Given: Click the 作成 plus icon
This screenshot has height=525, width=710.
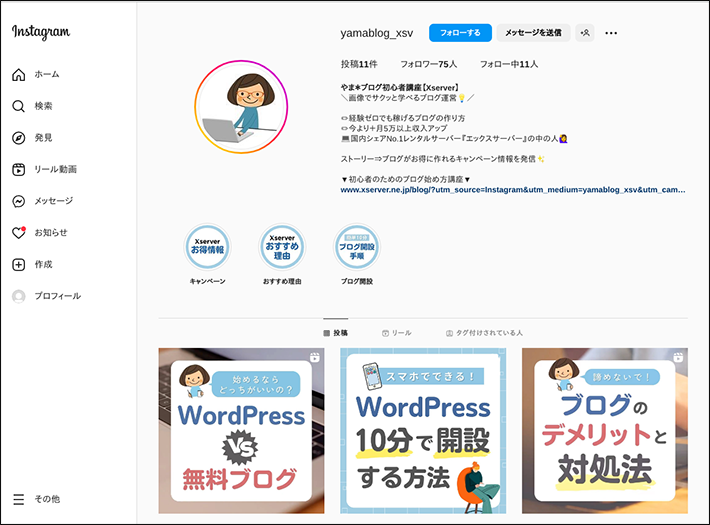Looking at the screenshot, I should point(19,265).
